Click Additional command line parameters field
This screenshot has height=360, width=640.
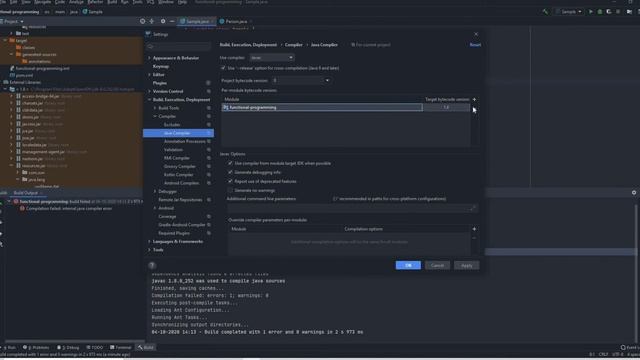(x=352, y=208)
